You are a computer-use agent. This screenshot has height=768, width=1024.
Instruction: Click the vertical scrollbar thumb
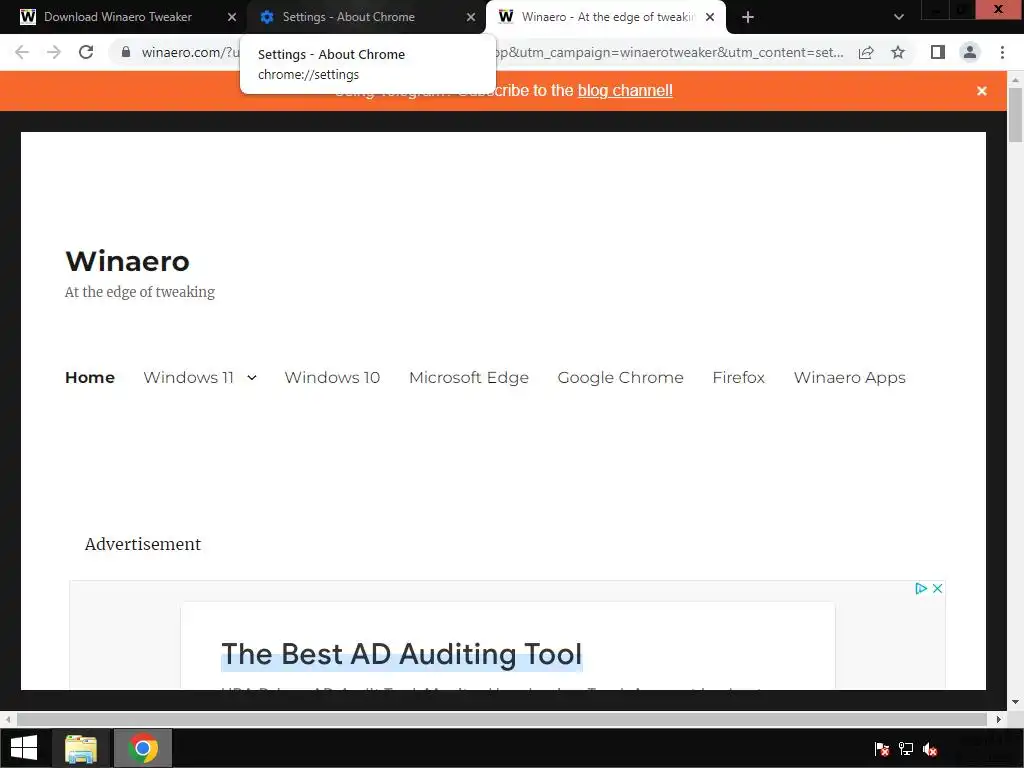(1015, 114)
